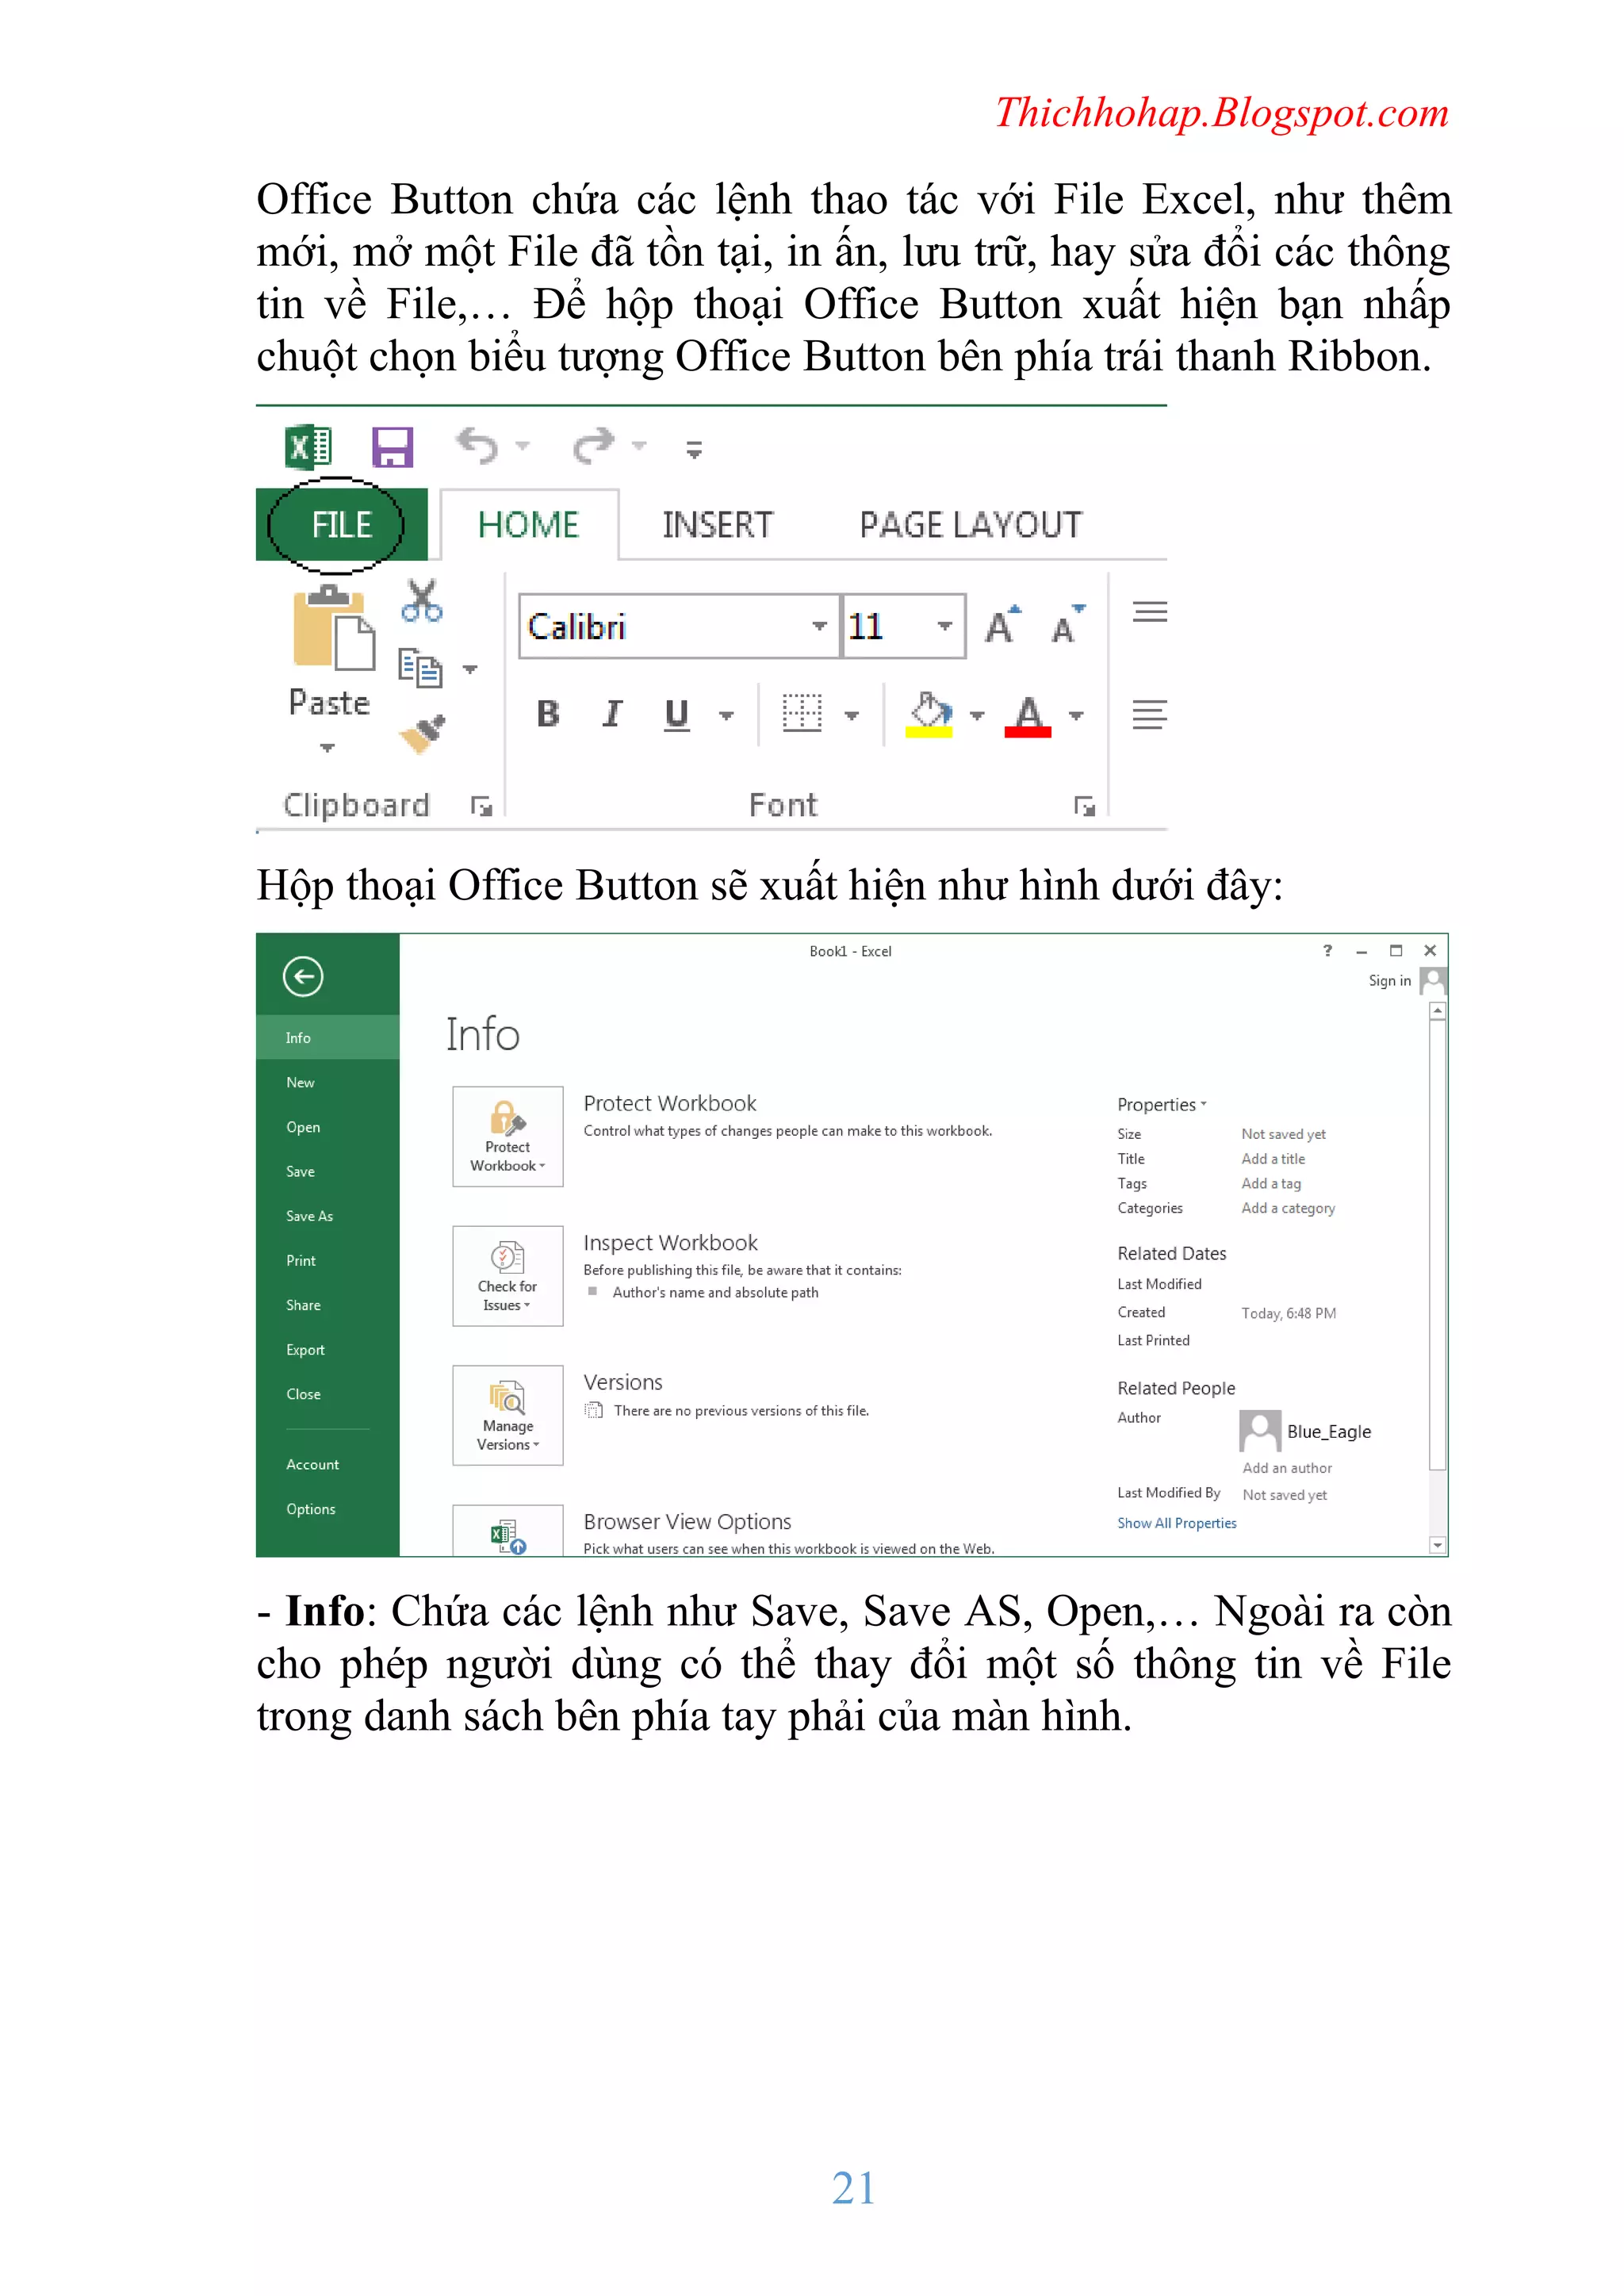Image resolution: width=1624 pixels, height=2296 pixels.
Task: Click the Undo arrow icon
Action: (477, 445)
